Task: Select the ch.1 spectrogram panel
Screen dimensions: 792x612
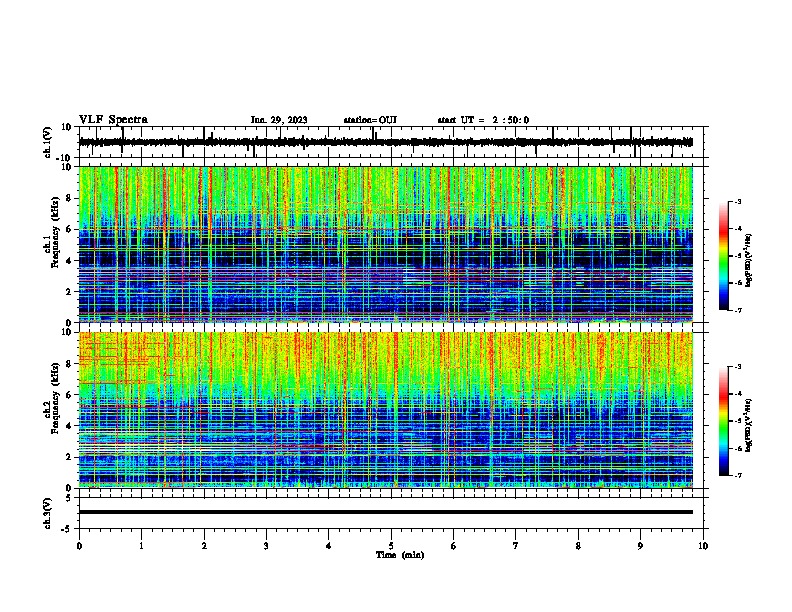Action: tap(386, 244)
